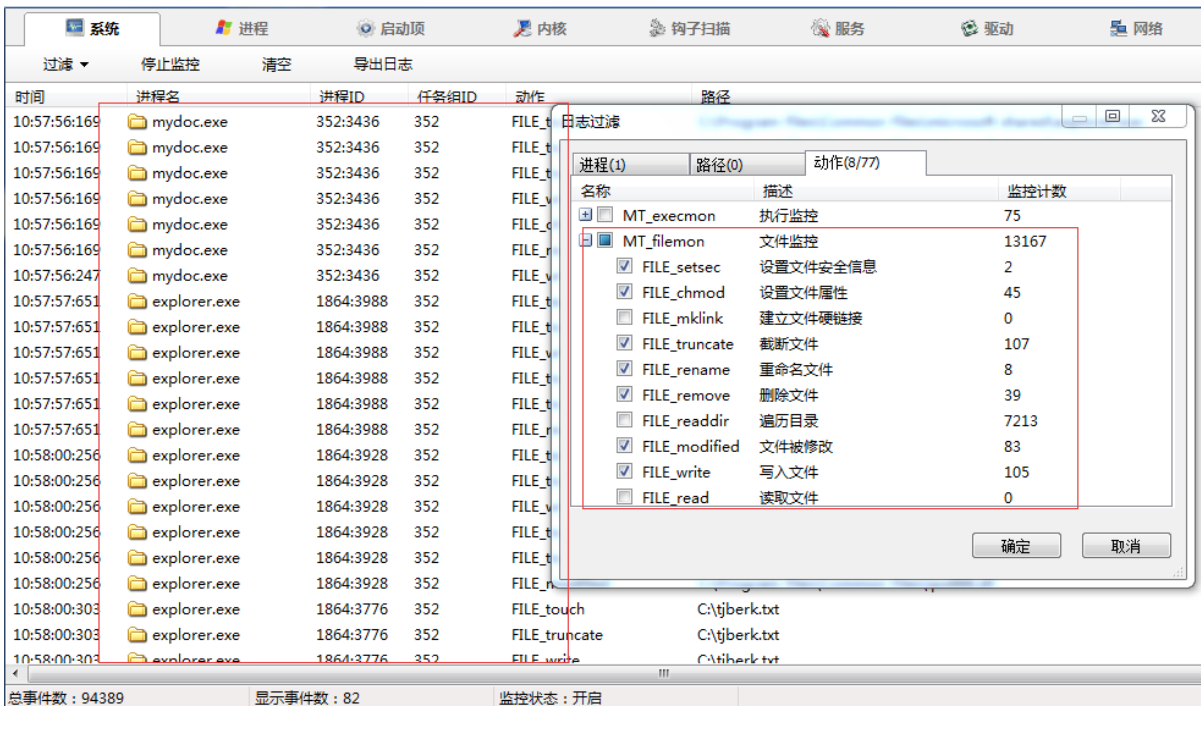This screenshot has width=1204, height=732.
Task: Click the horizontal scrollbar thumb of the log list
Action: tap(662, 673)
